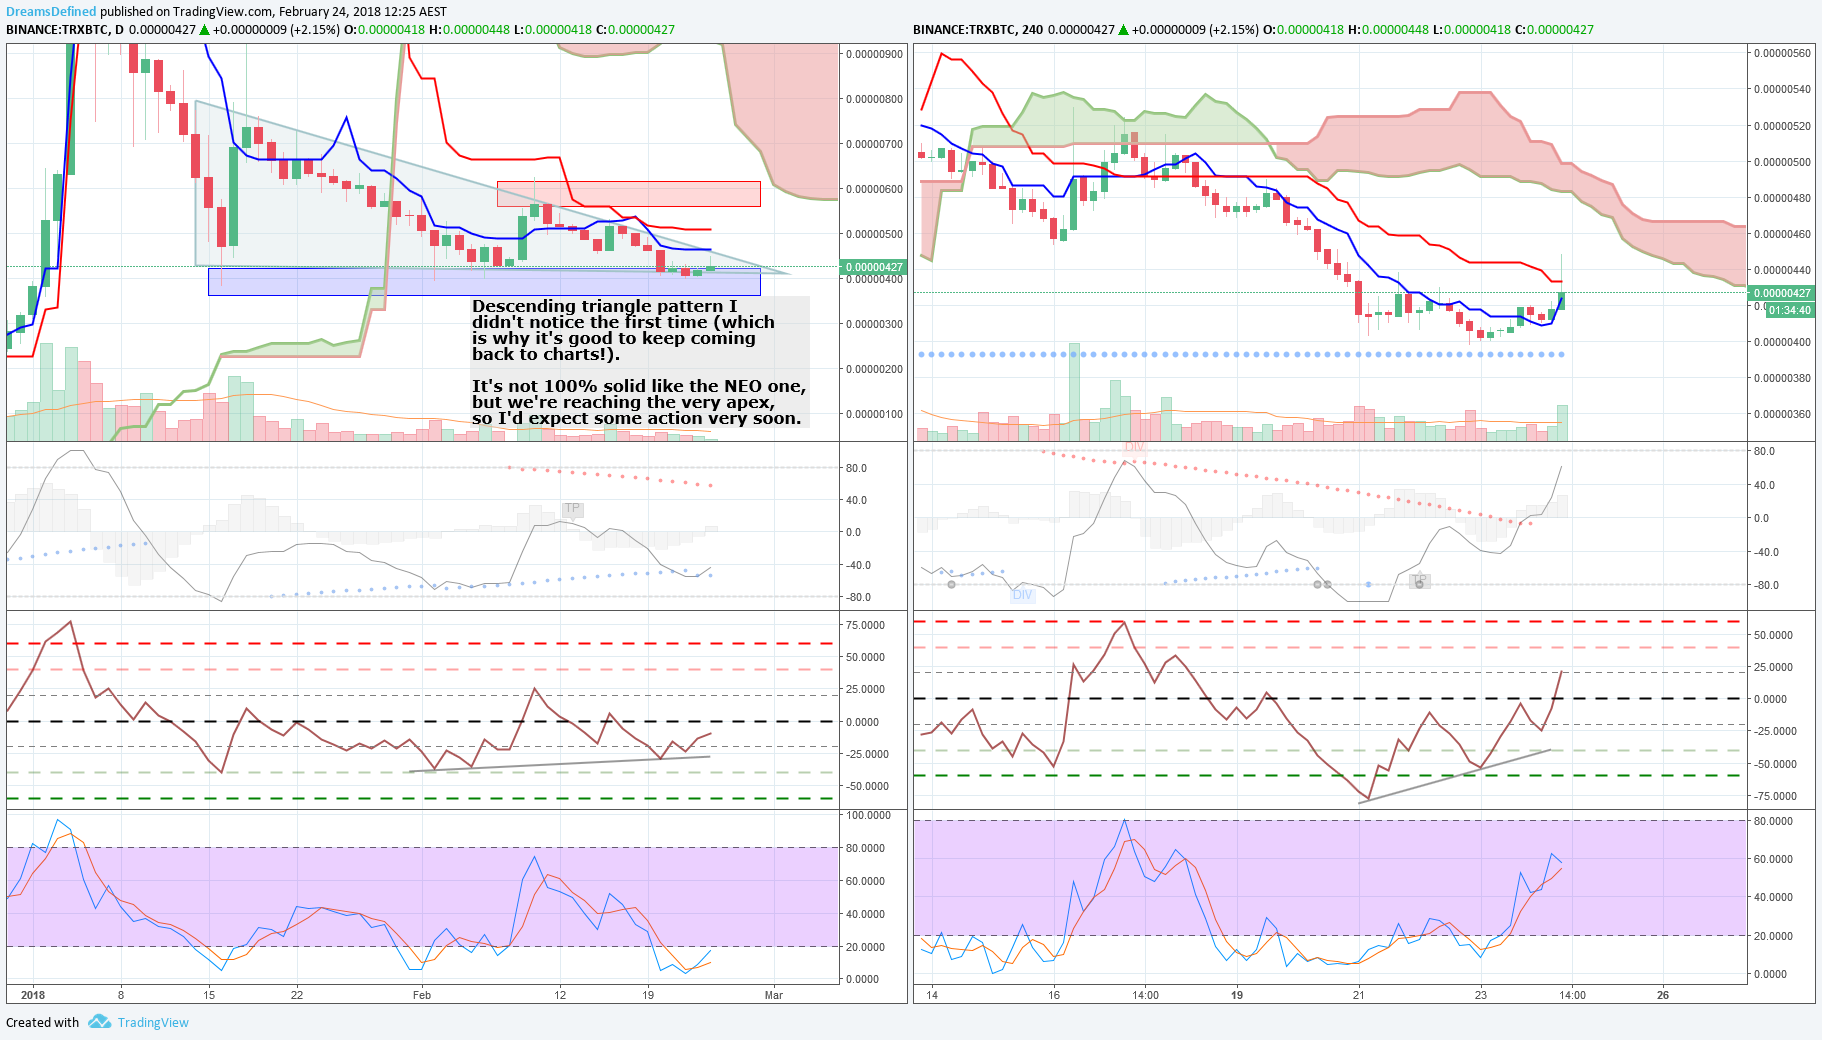Click the descending triangle annotation text
This screenshot has height=1040, width=1822.
coord(623,330)
